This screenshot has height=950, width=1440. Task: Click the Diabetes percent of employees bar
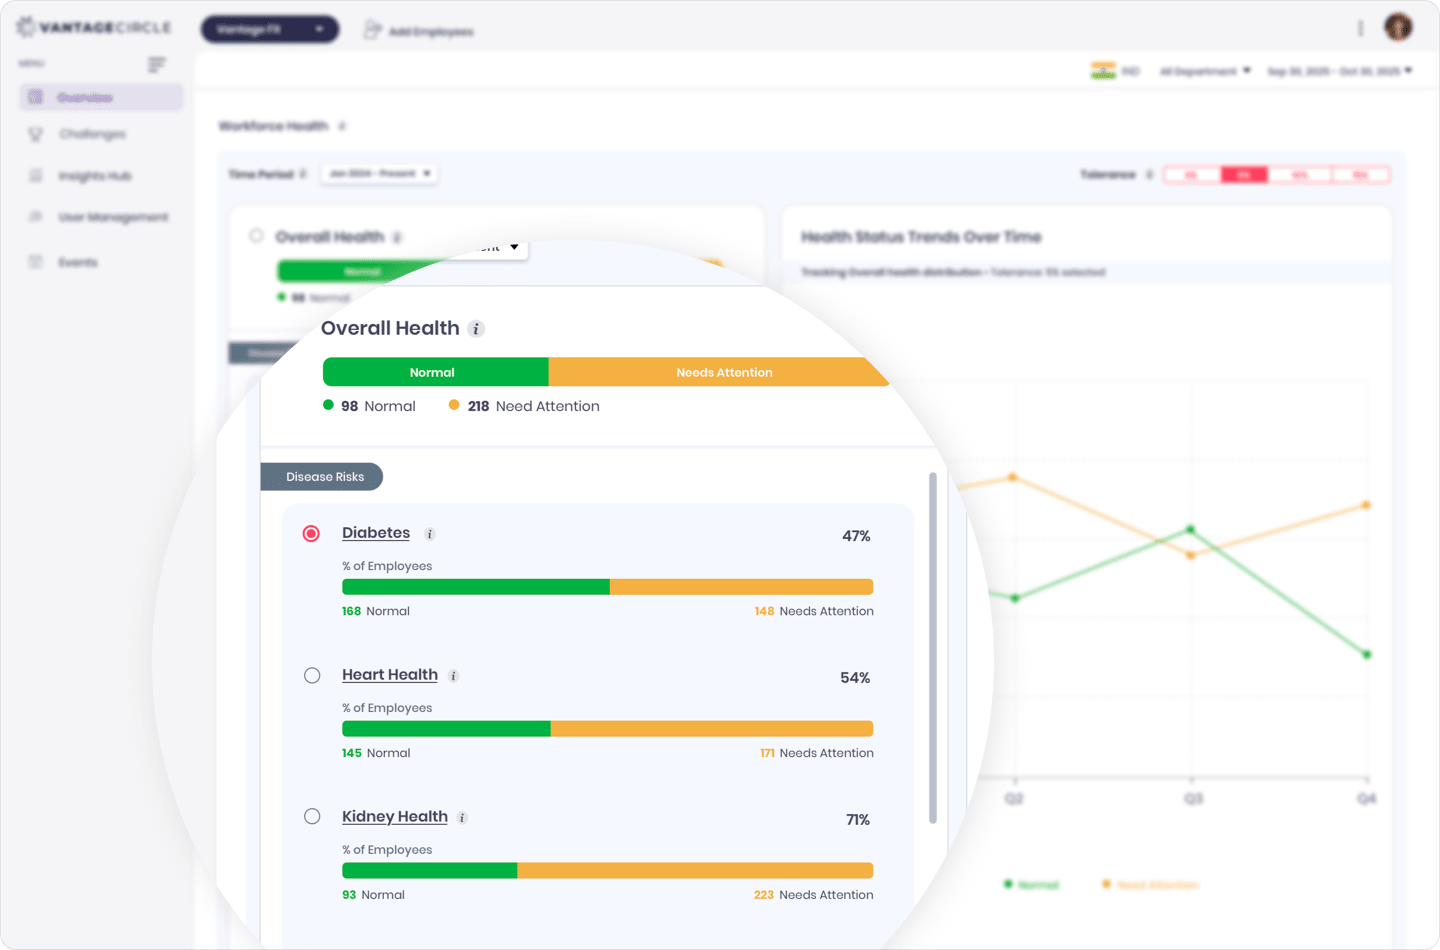608,587
